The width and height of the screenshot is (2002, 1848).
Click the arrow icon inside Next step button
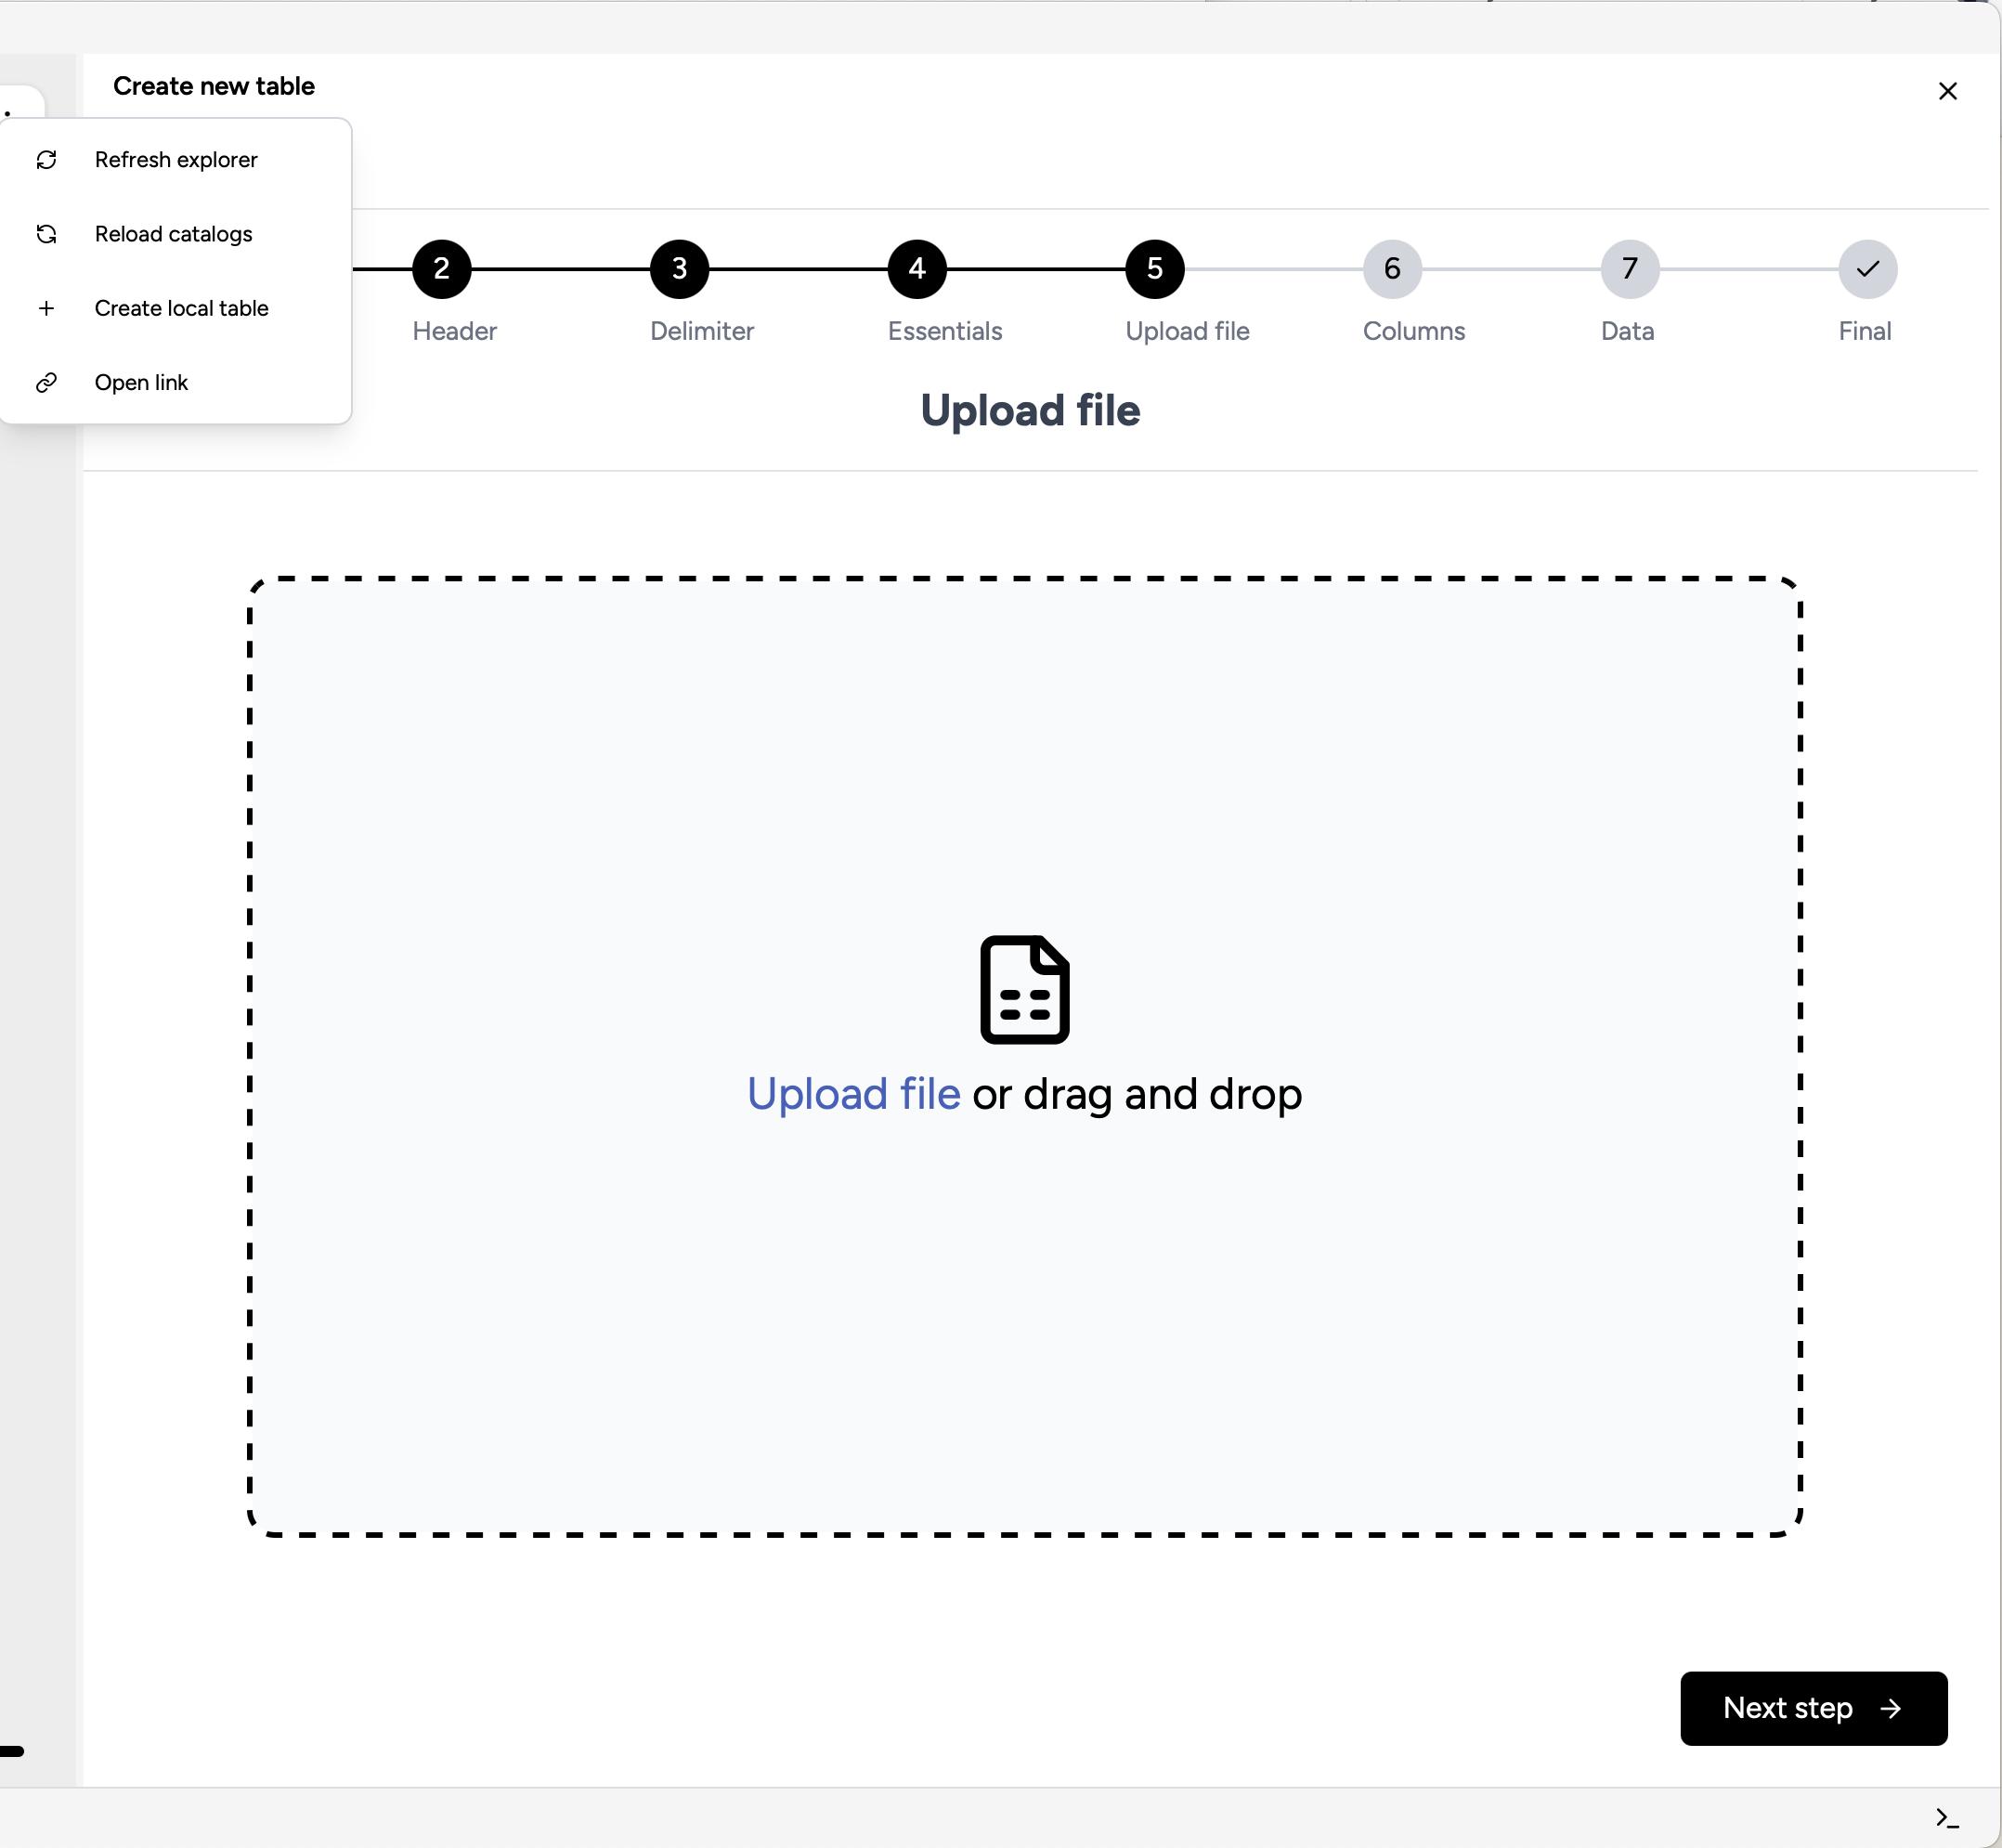pyautogui.click(x=1892, y=1709)
